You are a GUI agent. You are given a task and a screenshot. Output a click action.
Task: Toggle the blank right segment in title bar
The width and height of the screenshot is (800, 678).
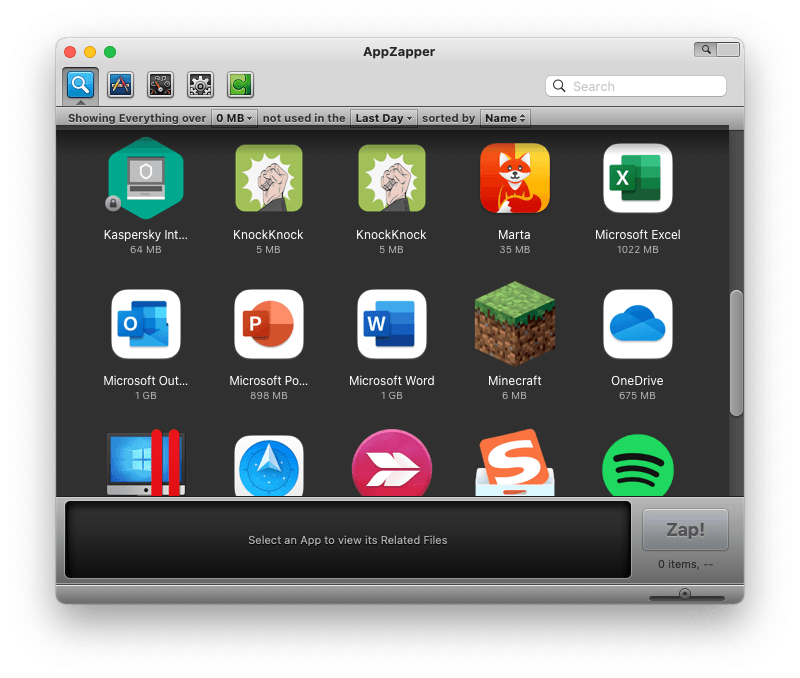point(728,49)
